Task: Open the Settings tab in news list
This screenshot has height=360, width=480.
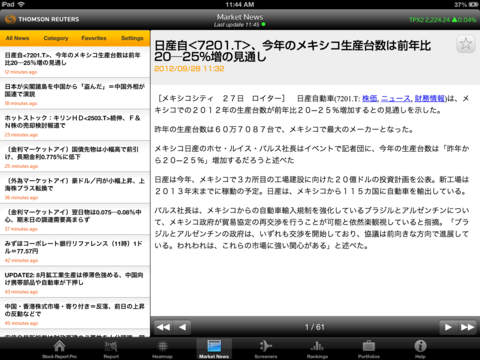Action: (x=132, y=38)
